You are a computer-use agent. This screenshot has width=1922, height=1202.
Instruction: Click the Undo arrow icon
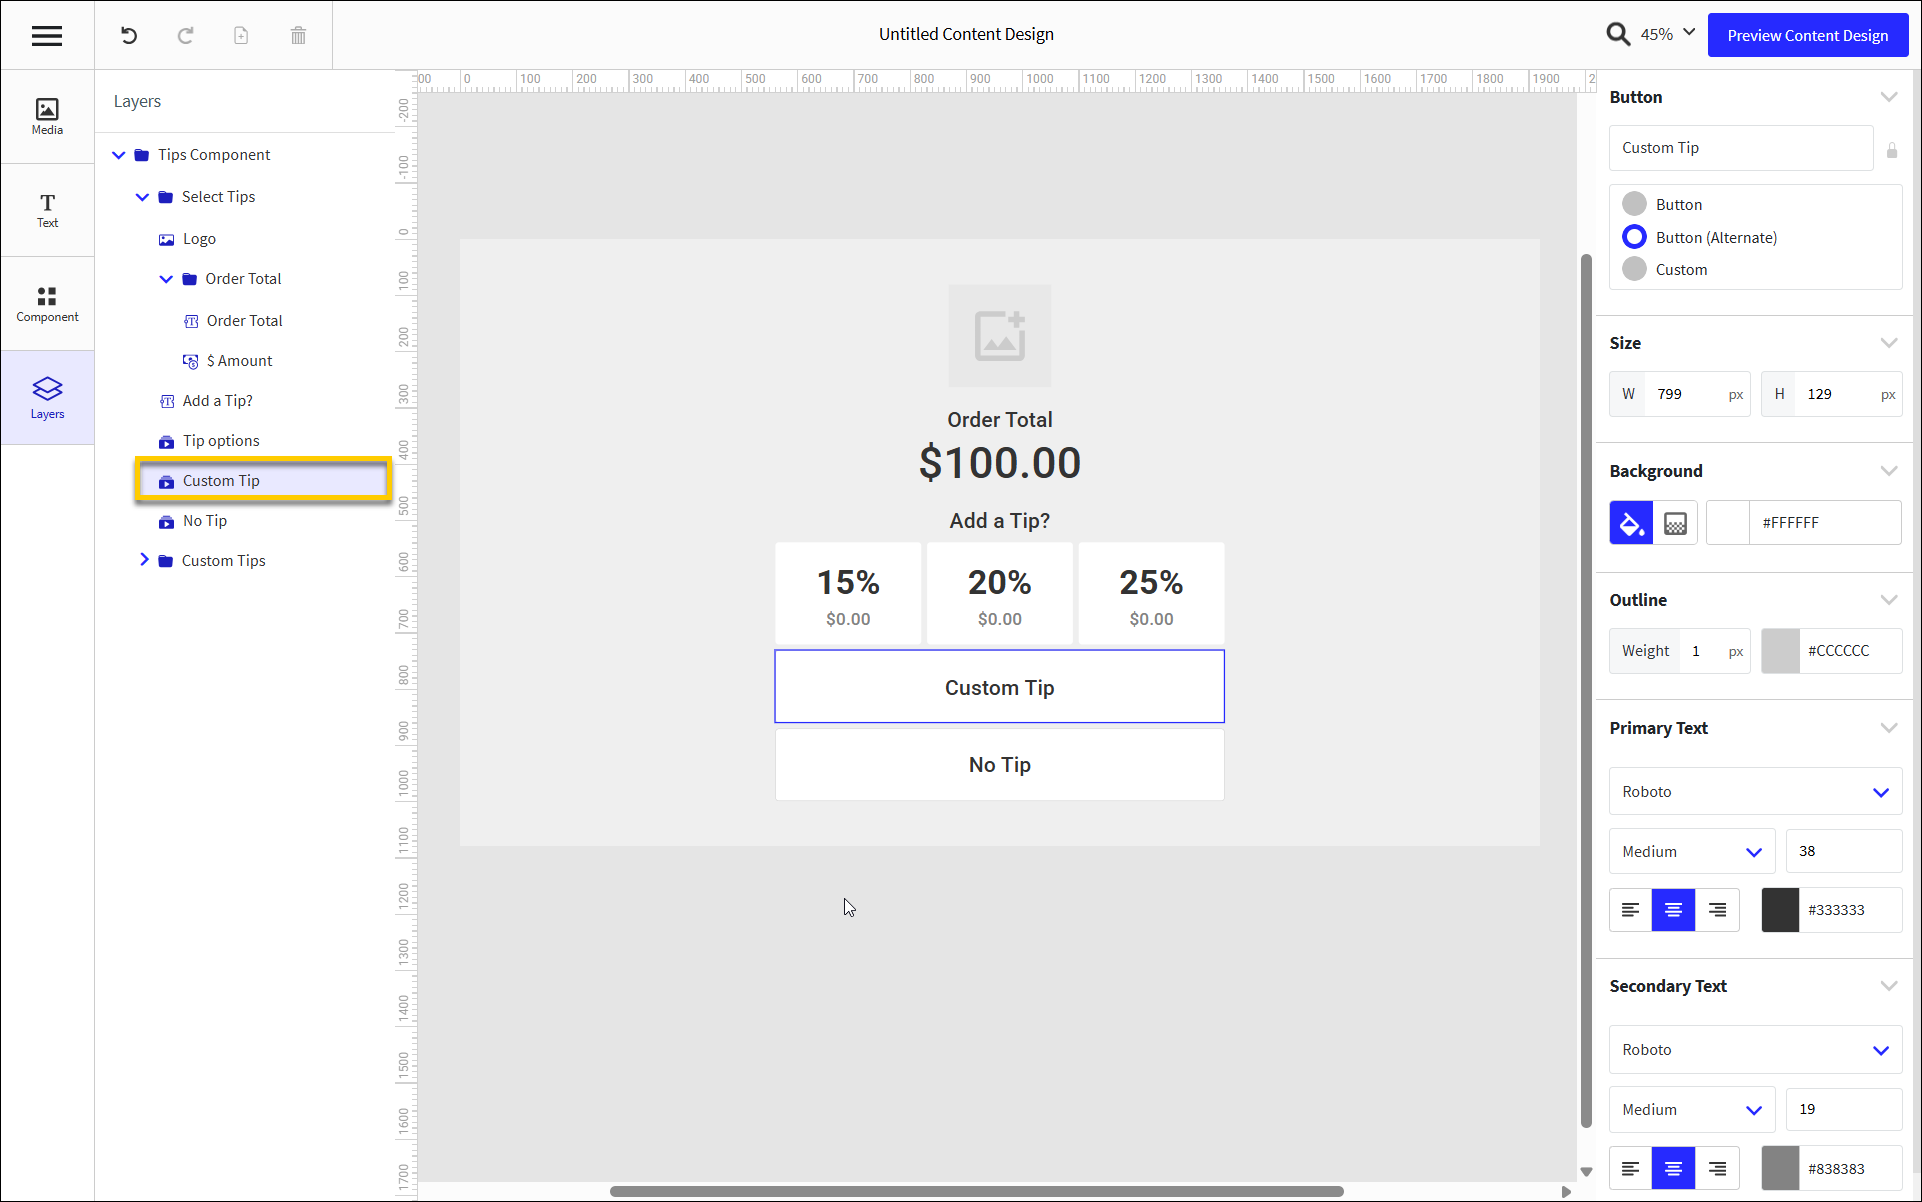pyautogui.click(x=129, y=36)
